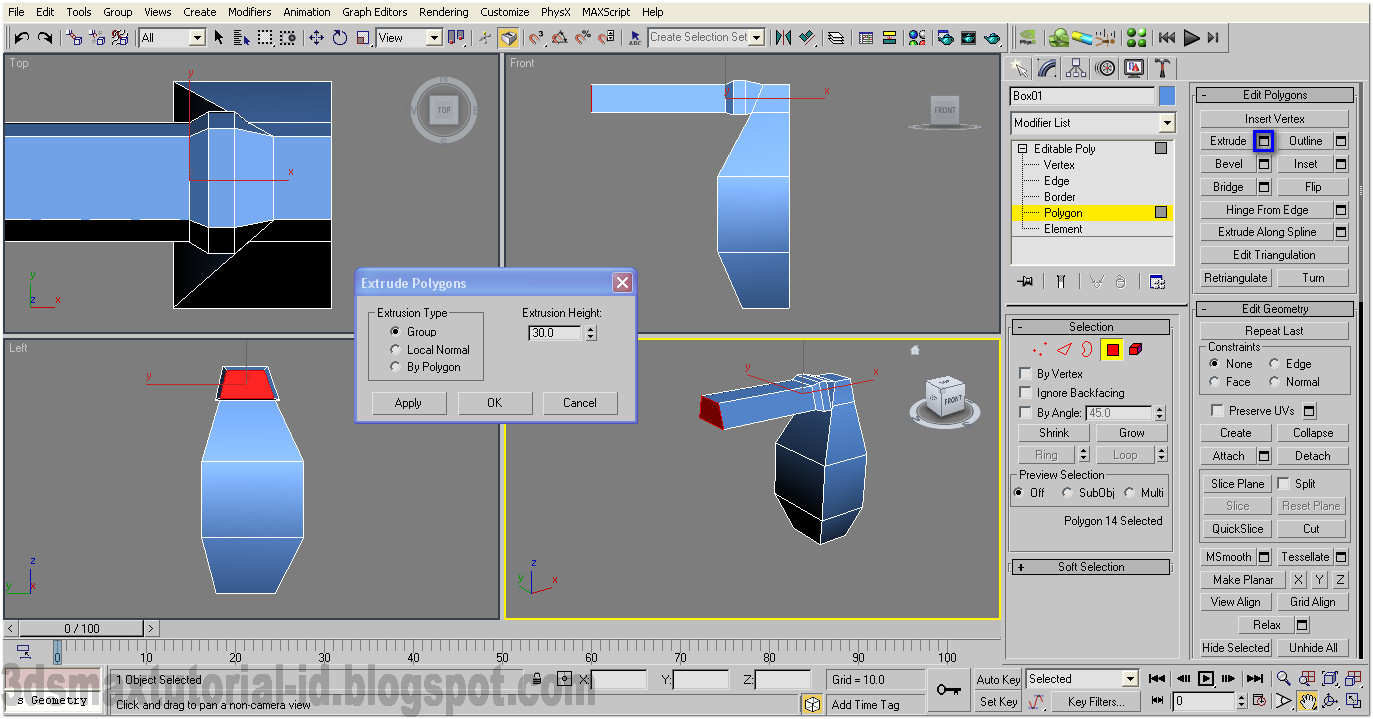This screenshot has height=719, width=1373.
Task: Launch Render Setup teapot icon
Action: [947, 37]
